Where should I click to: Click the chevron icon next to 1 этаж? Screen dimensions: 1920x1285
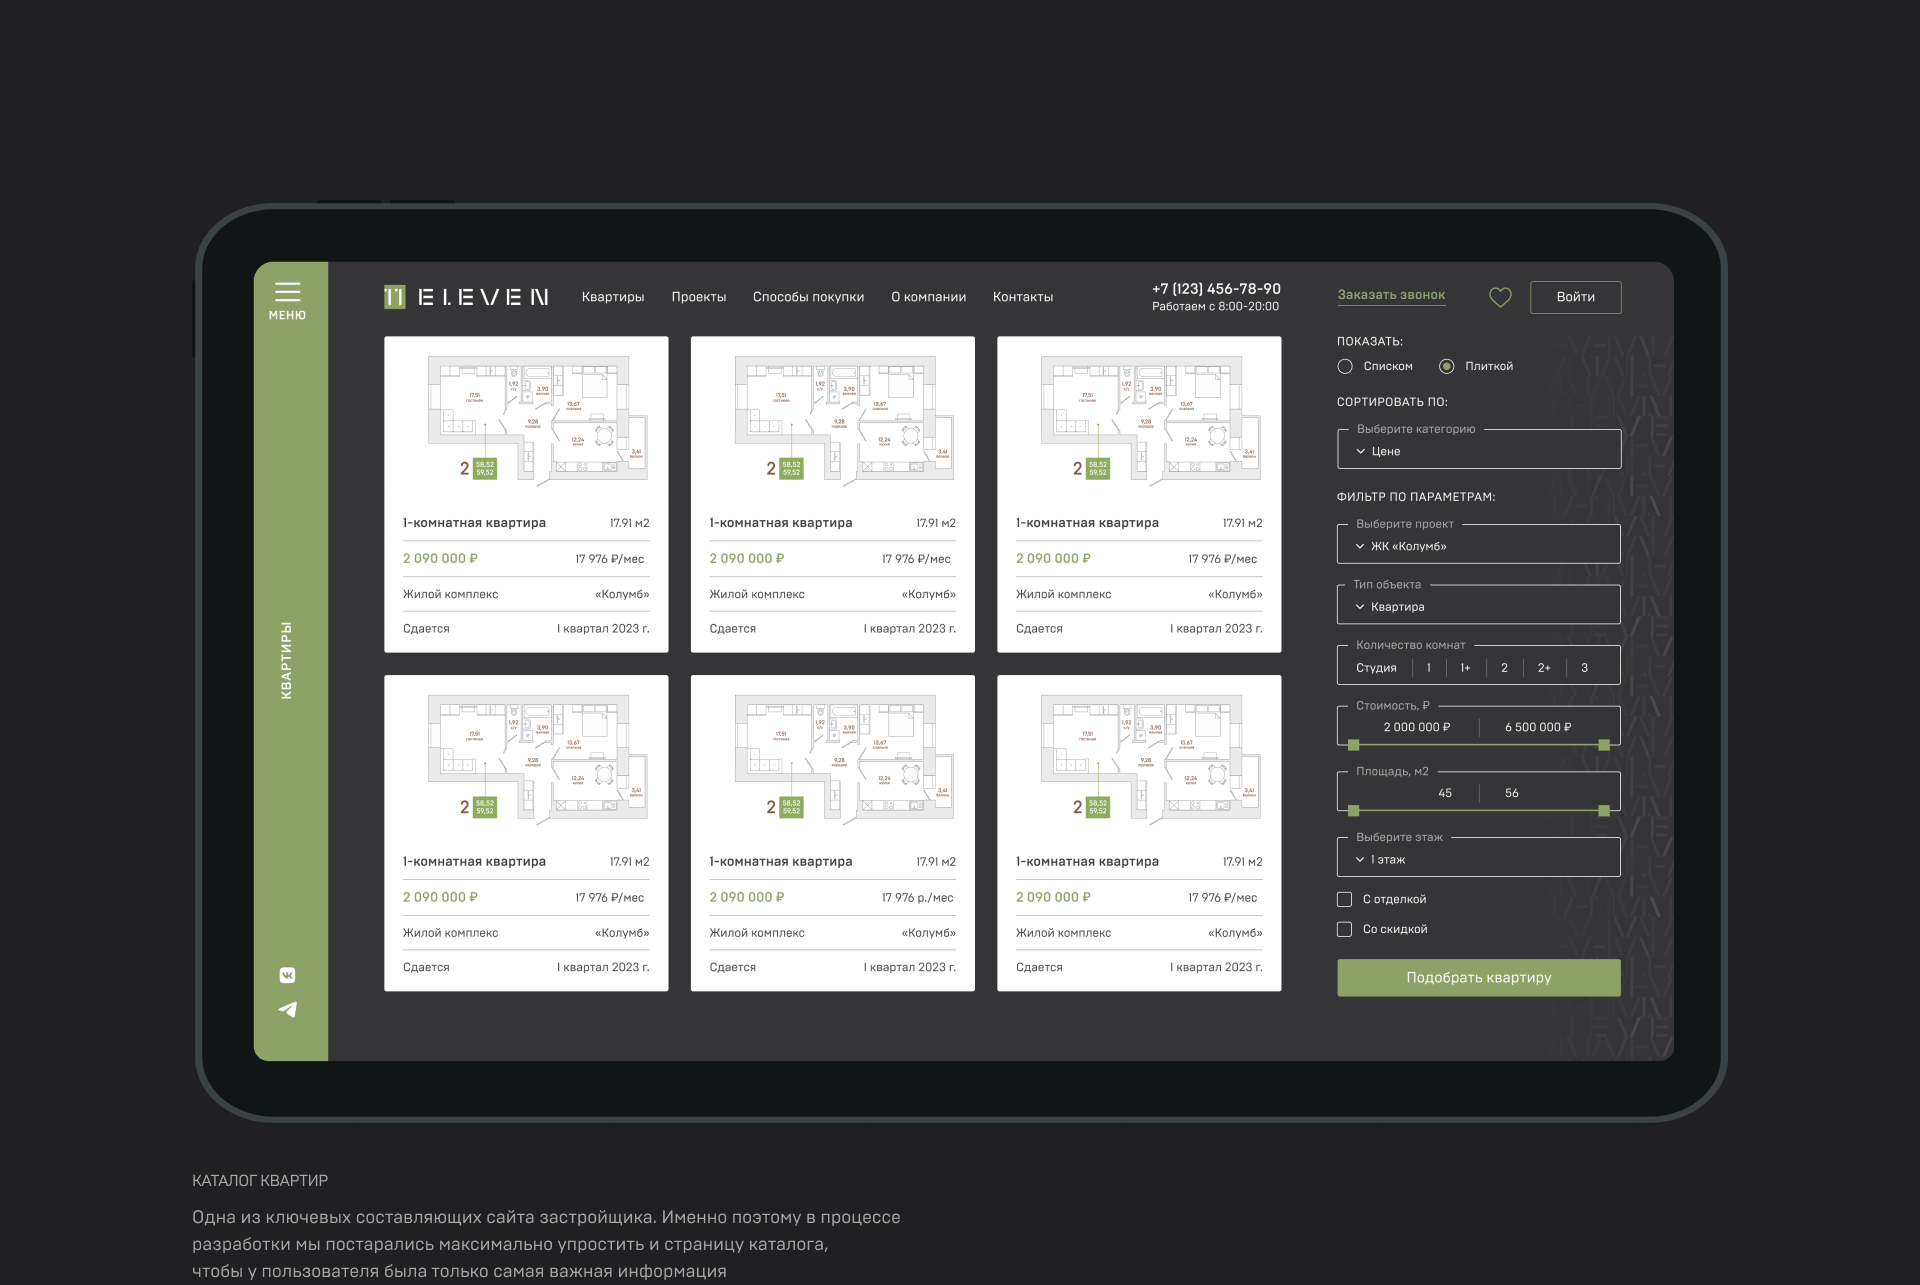click(x=1360, y=860)
